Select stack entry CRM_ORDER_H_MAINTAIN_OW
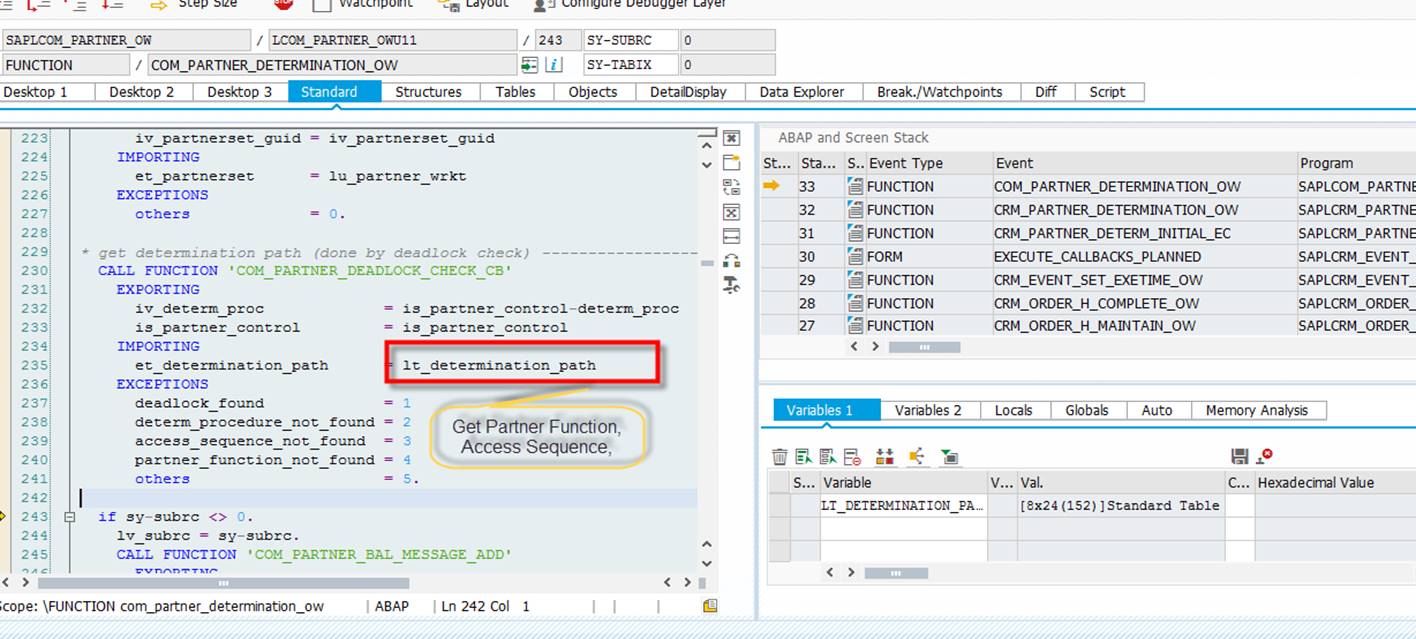Screen dimensions: 1416x639 [x=1096, y=326]
